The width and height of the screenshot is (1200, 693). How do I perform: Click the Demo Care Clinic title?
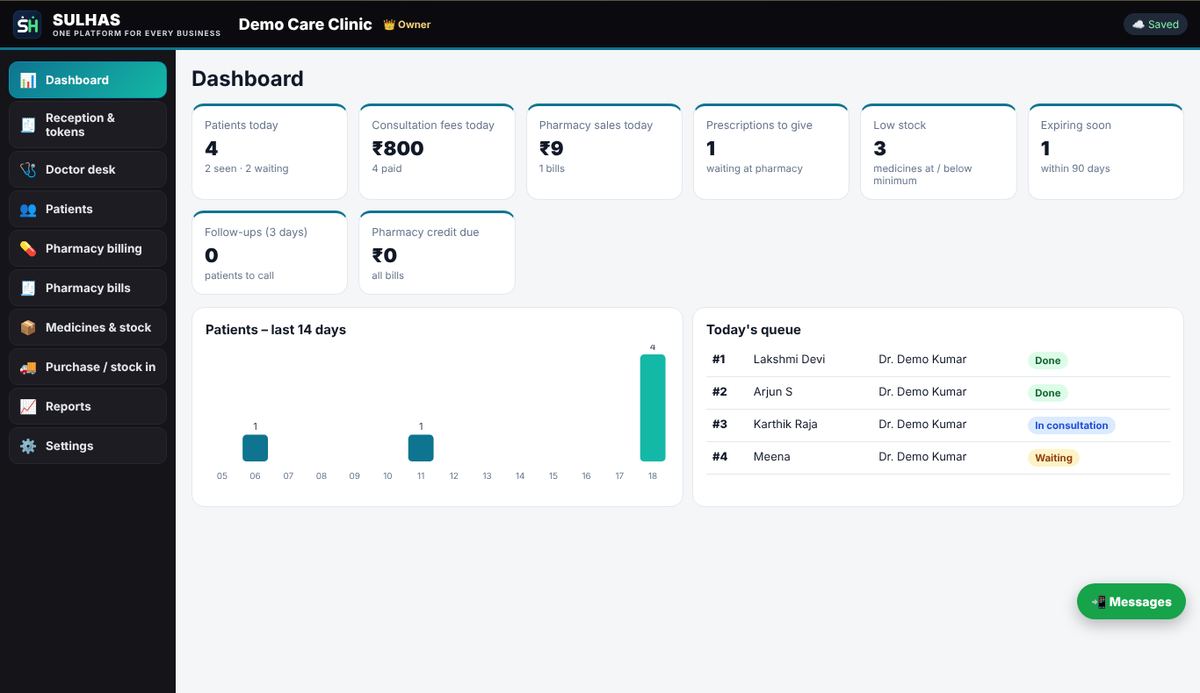click(x=305, y=24)
